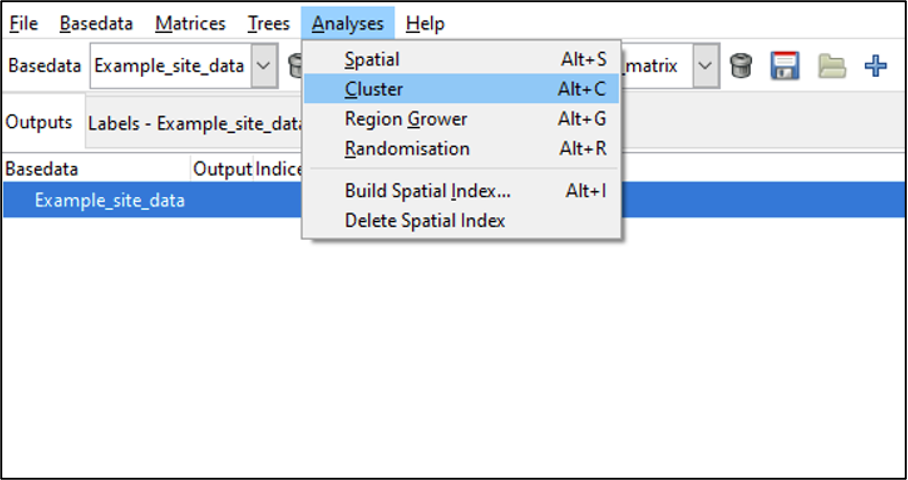Viewport: 908px width, 480px height.
Task: Select Cluster in the Analyses menu
Action: 374,89
